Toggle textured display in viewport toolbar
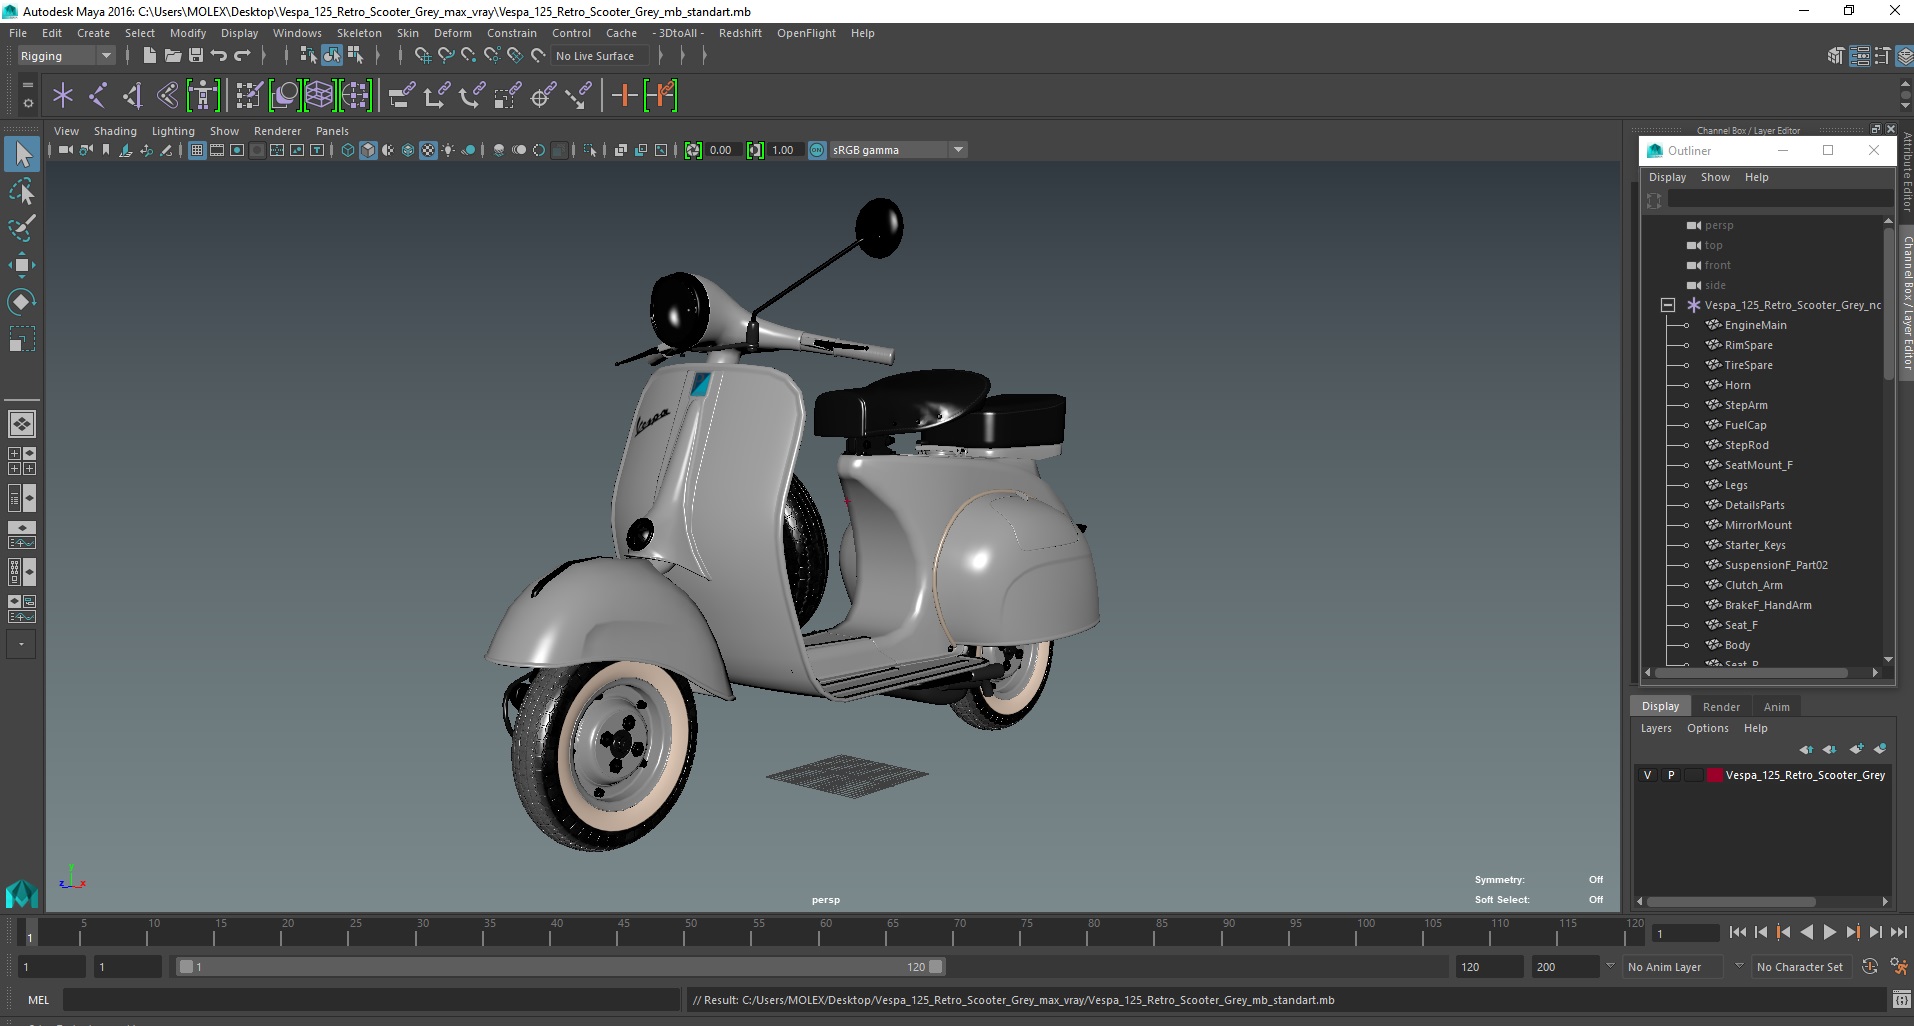 (x=428, y=150)
